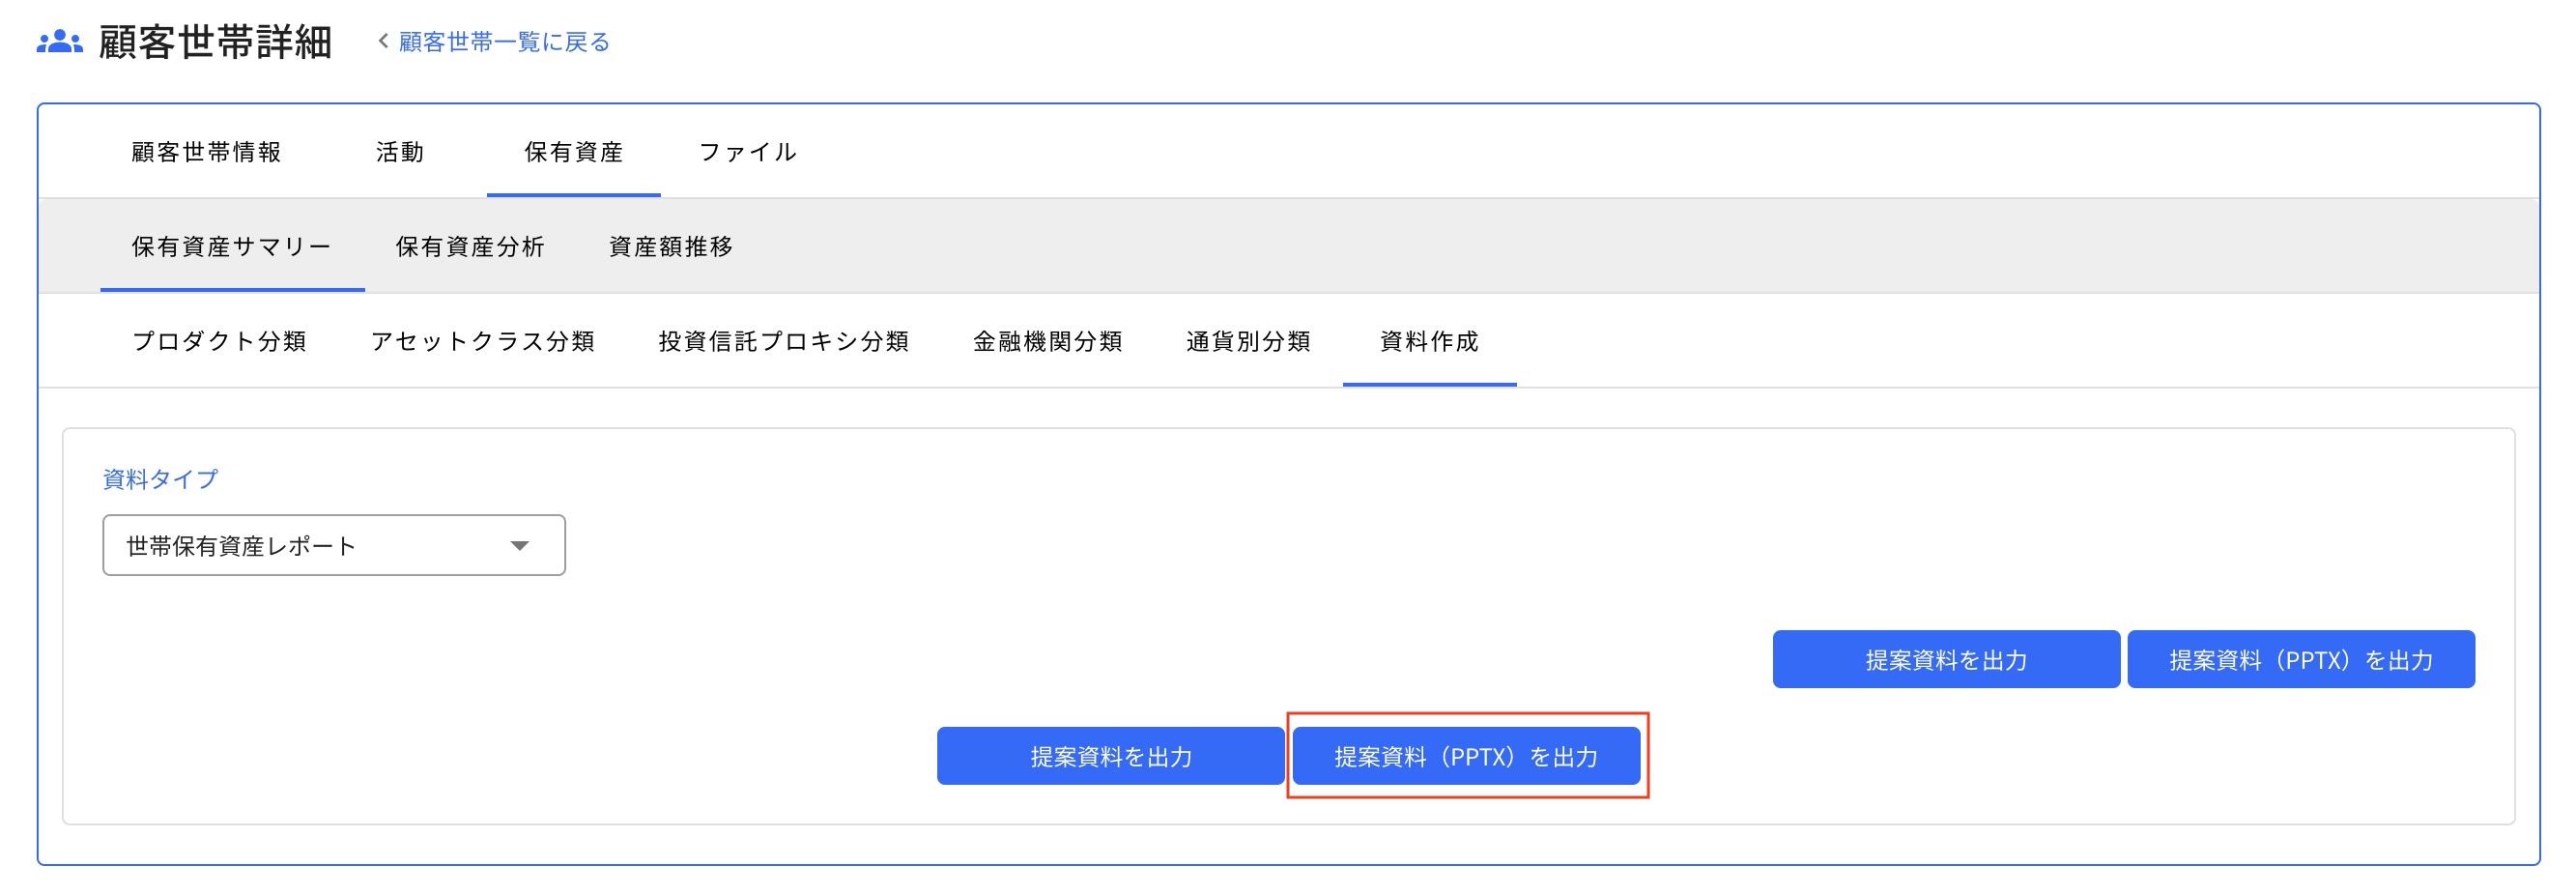Click the household people icon beside 顧客世帯詳細
The height and width of the screenshot is (895, 2576).
(x=59, y=41)
